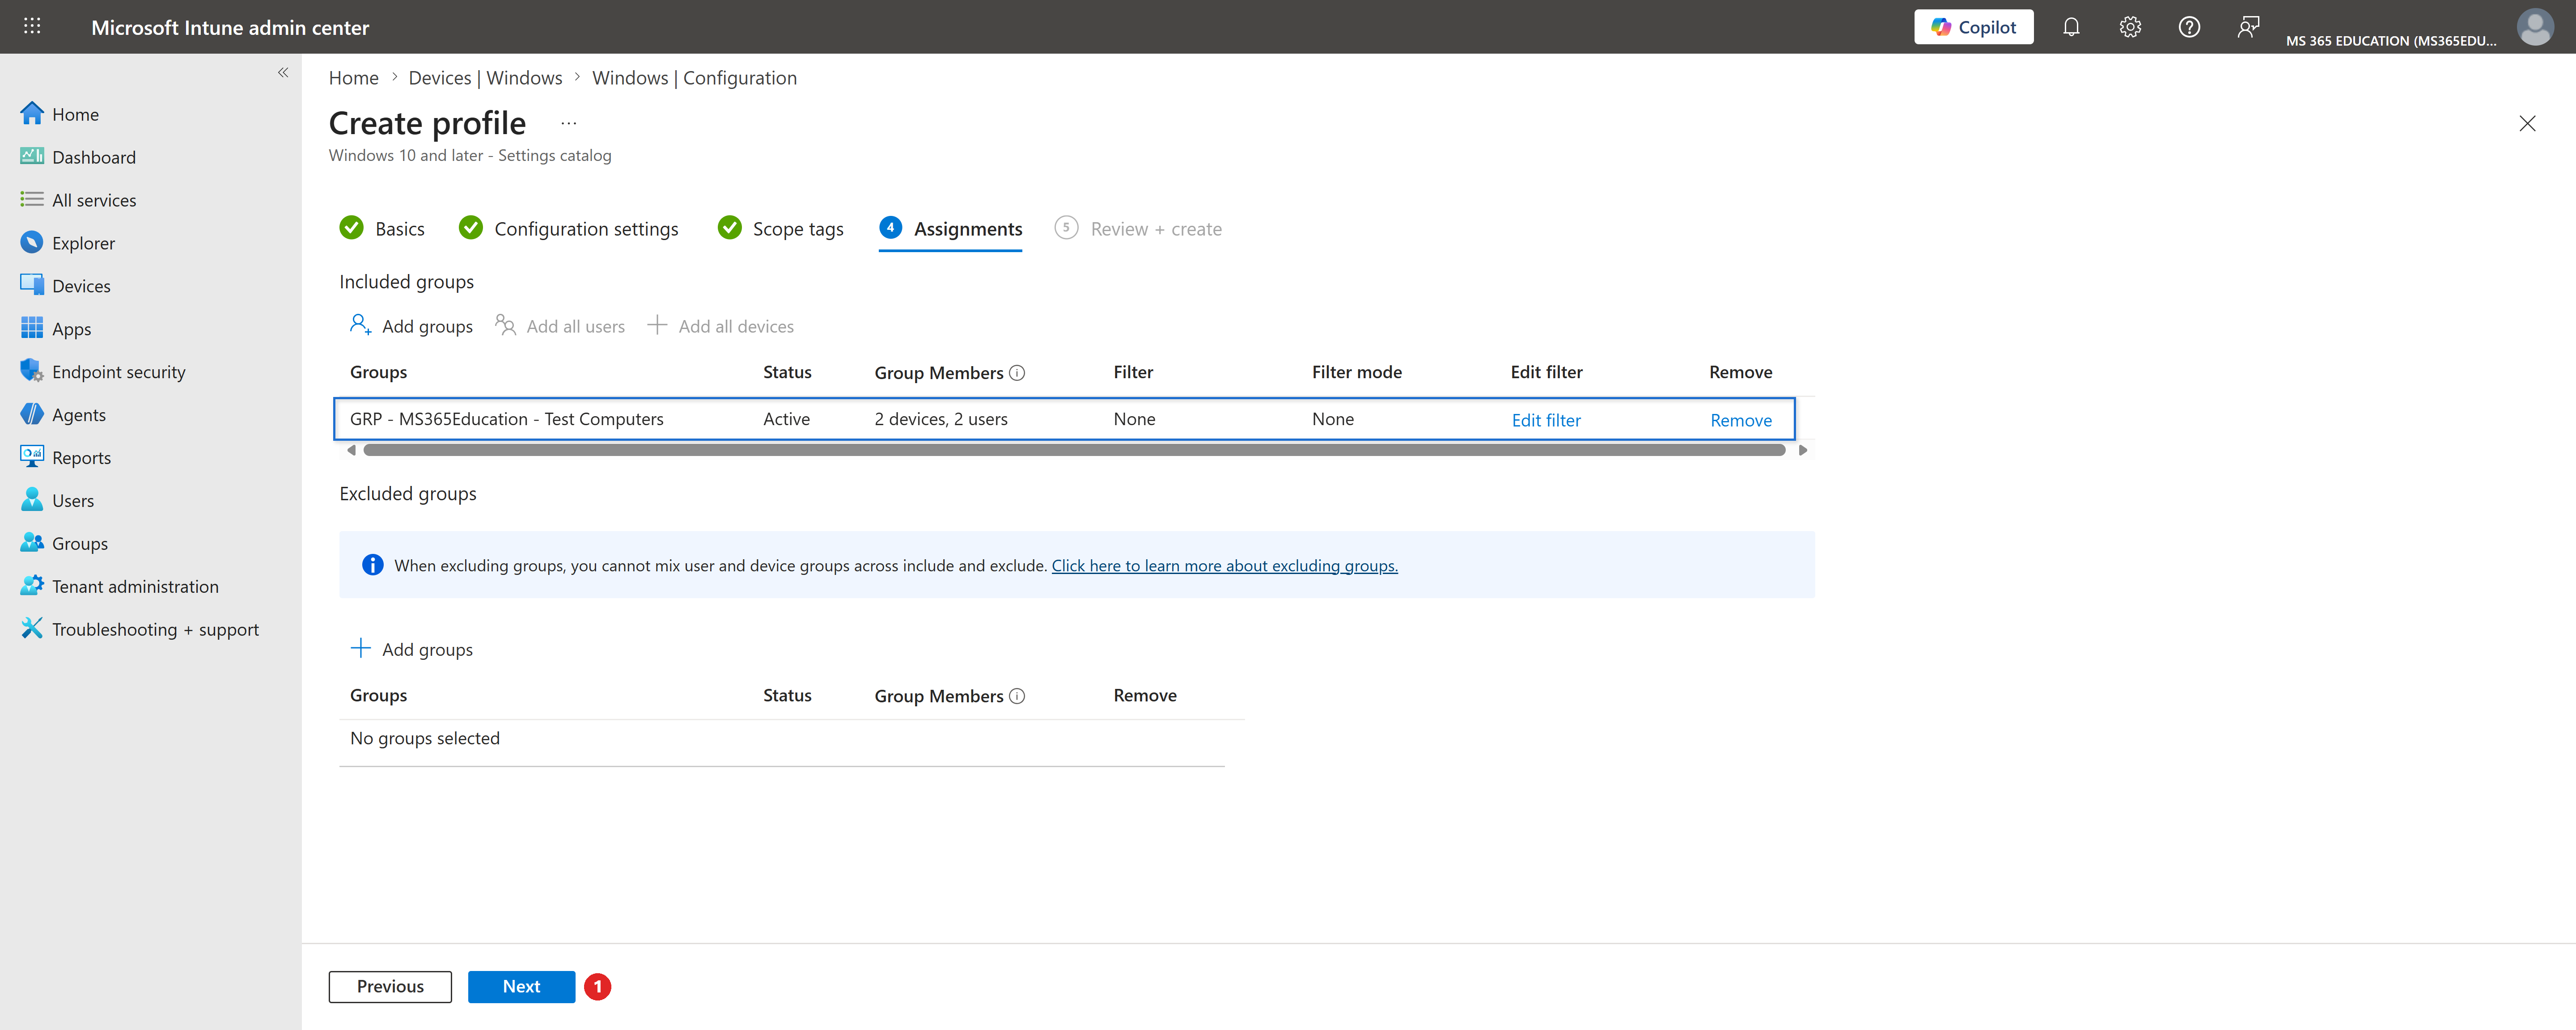
Task: Click Add all users
Action: 560,326
